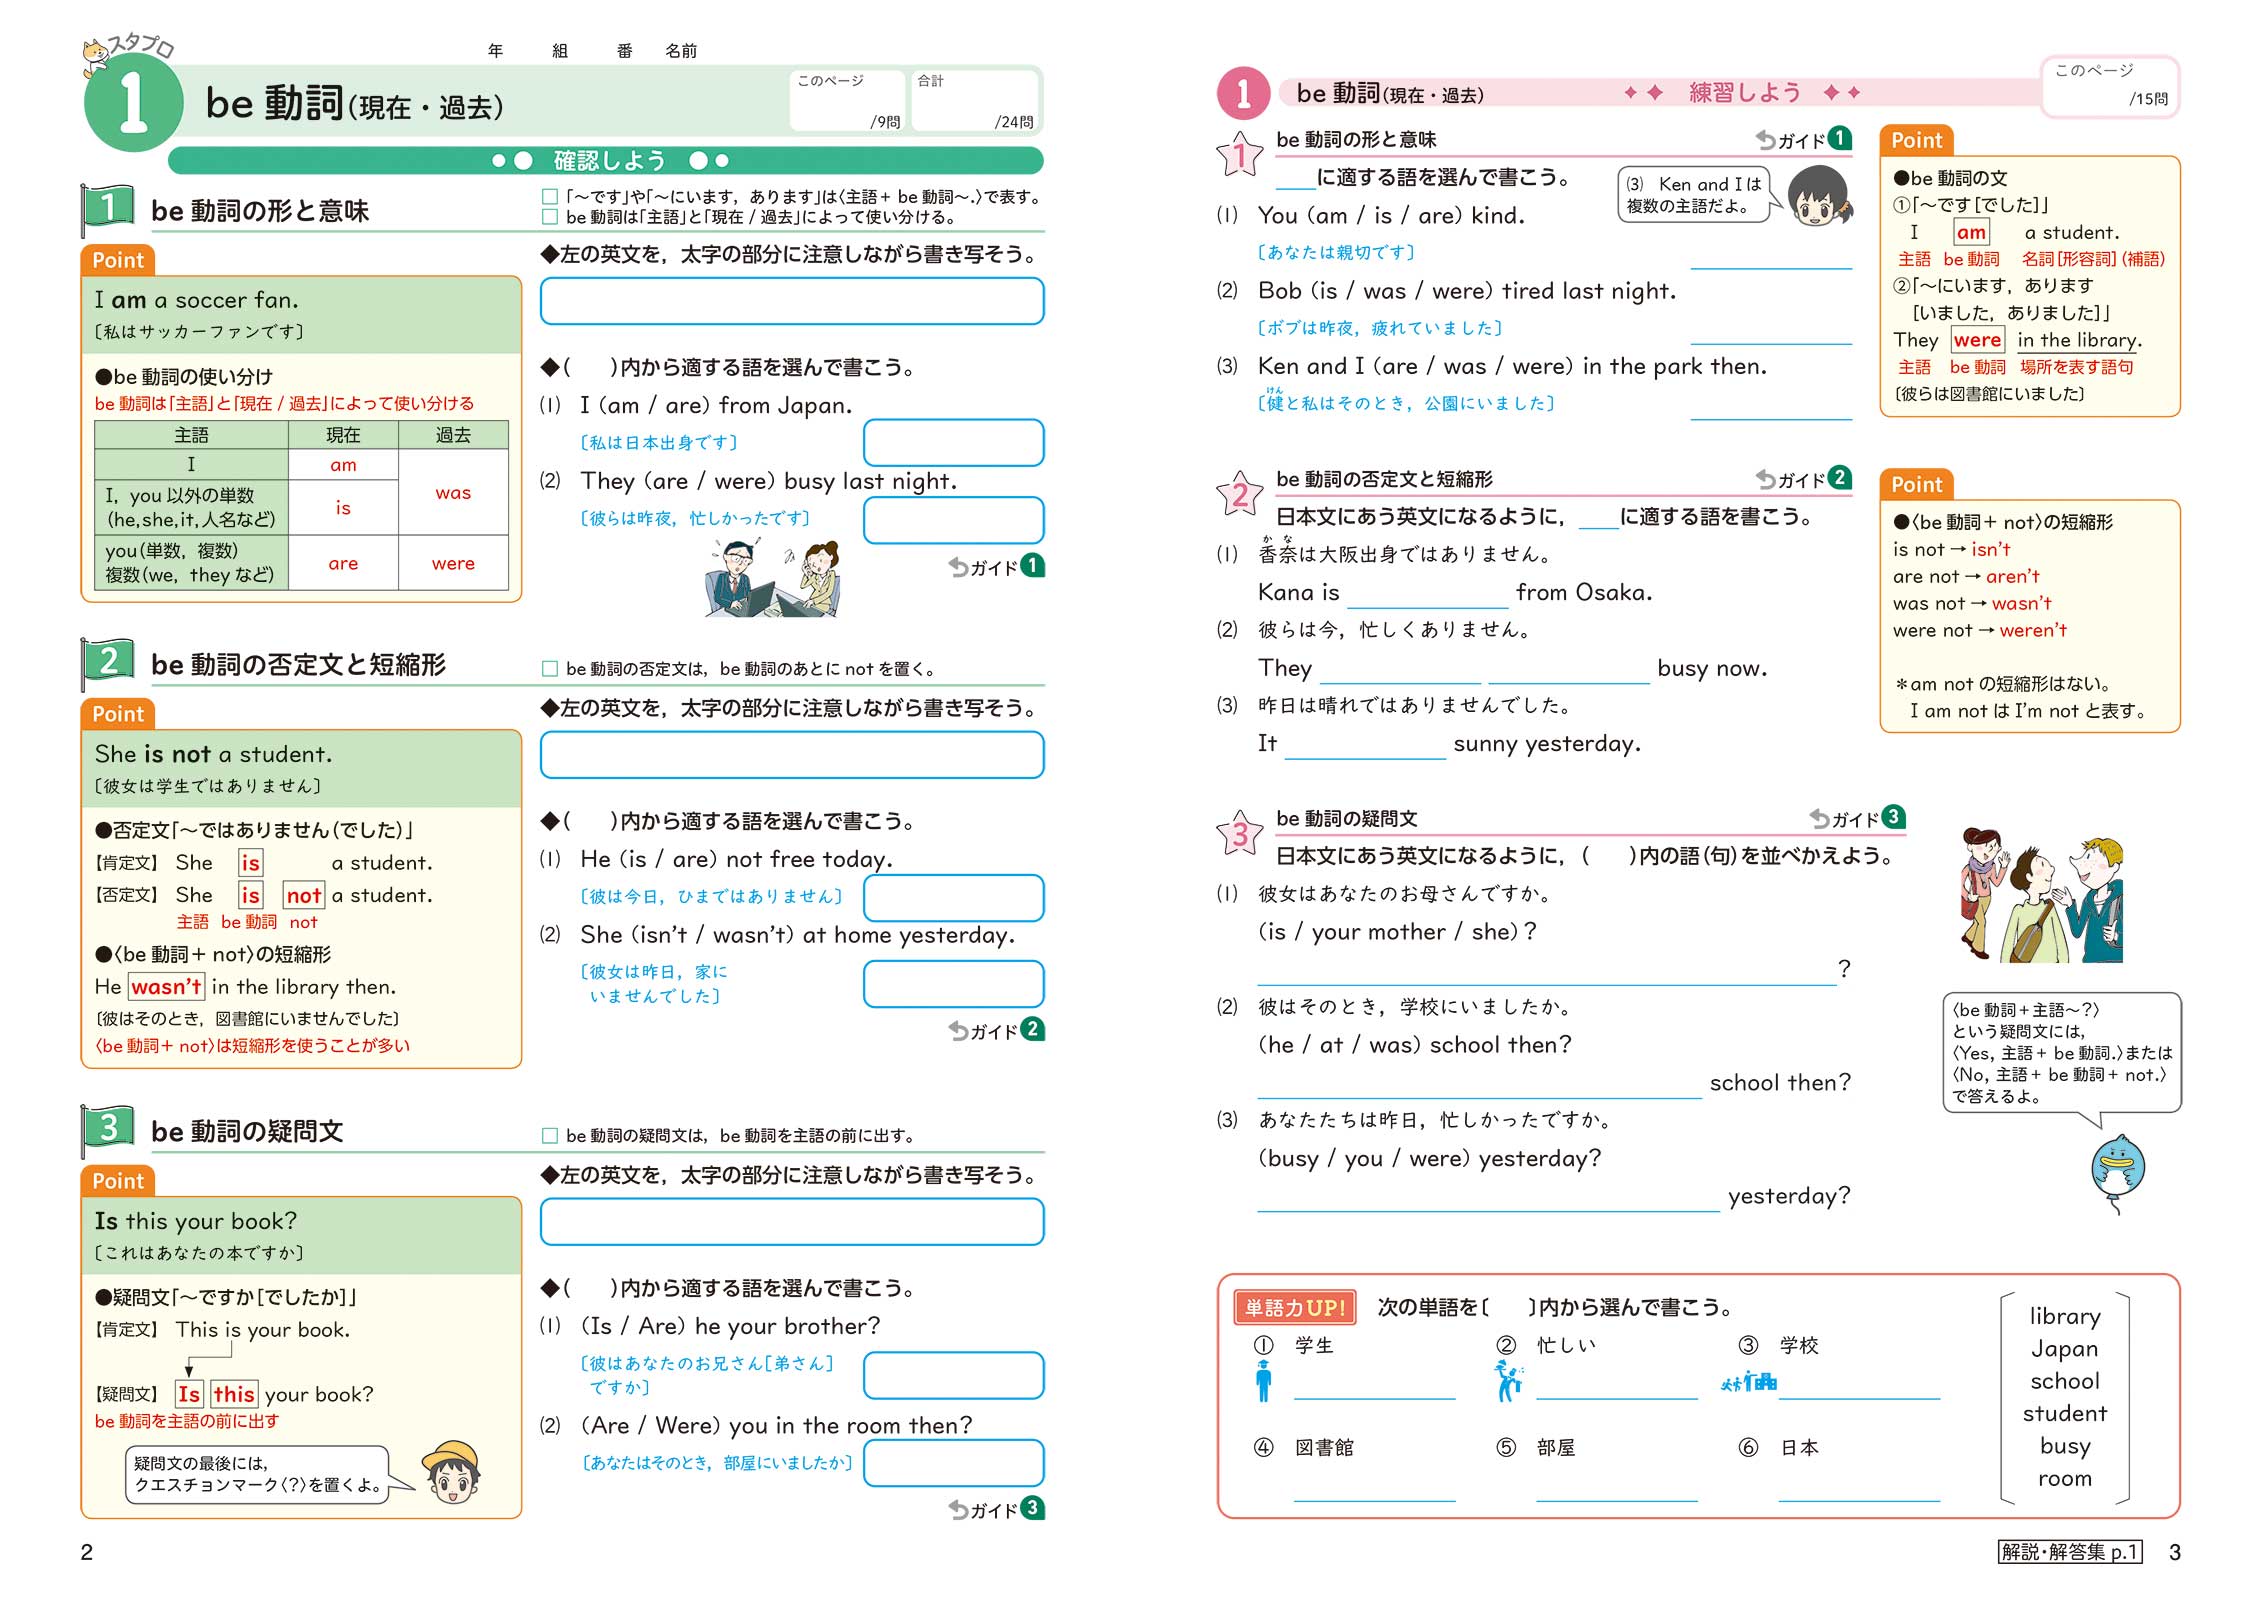Click the 単語力UP! label
Viewport: 2262px width, 1600px height.
1295,1307
